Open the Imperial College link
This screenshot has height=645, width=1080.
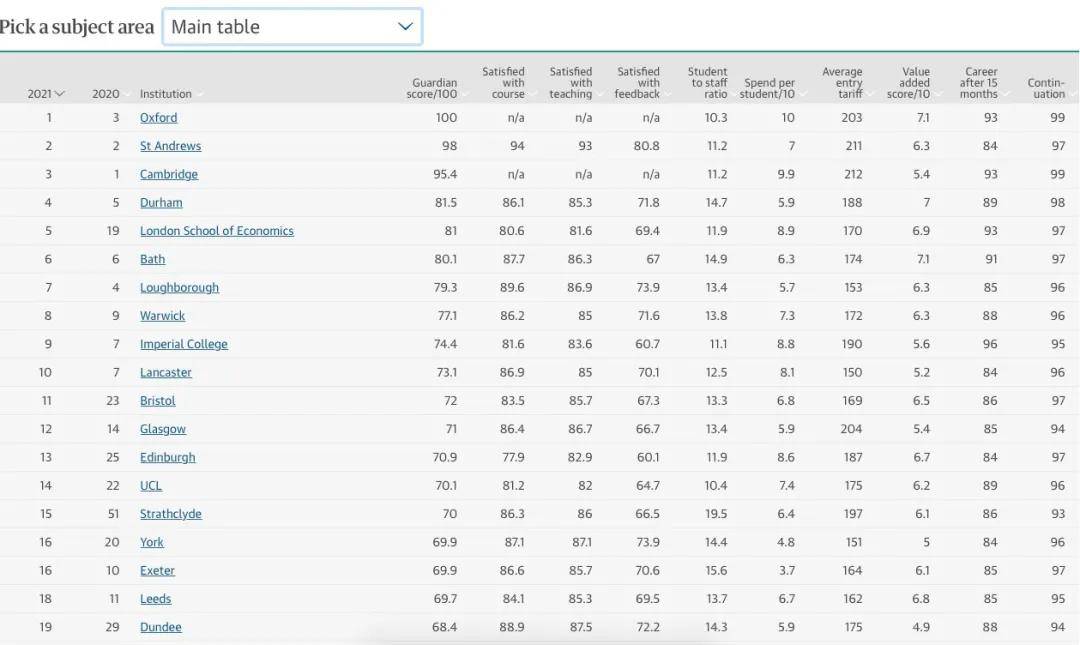tap(183, 344)
